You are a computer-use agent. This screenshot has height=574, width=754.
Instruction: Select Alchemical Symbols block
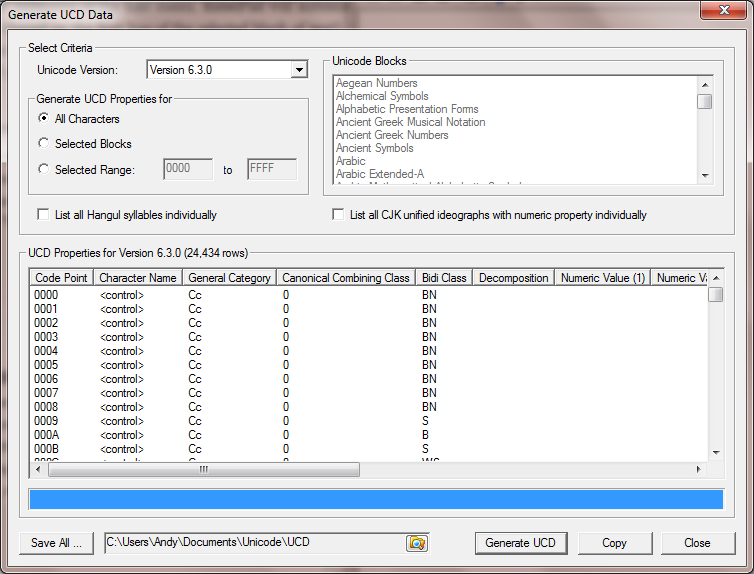382,96
